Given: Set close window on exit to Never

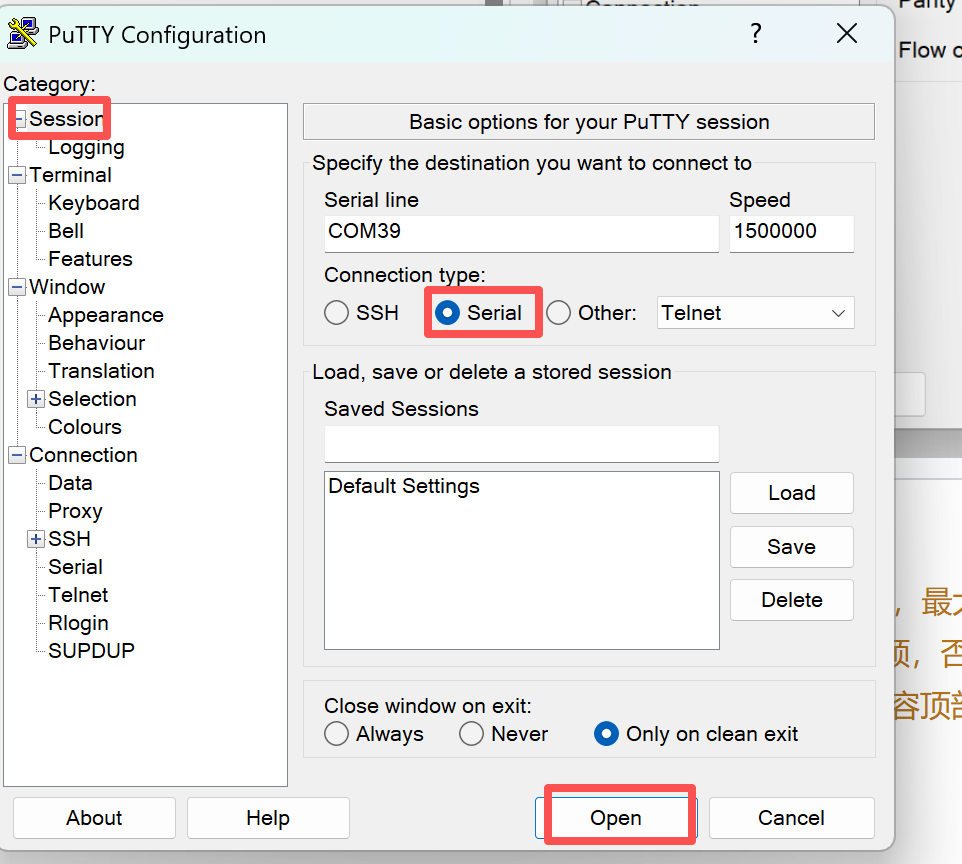Looking at the screenshot, I should pos(471,734).
